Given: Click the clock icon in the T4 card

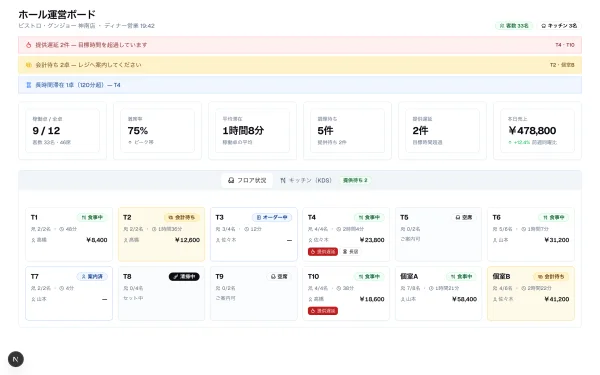Looking at the screenshot, I should tap(339, 229).
